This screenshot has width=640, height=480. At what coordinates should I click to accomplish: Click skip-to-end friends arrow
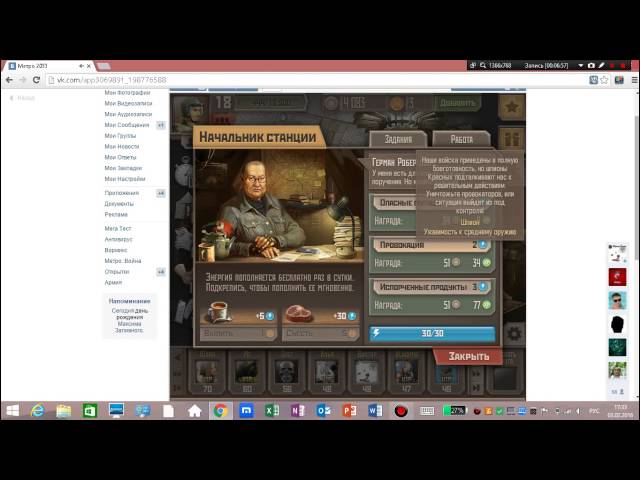pyautogui.click(x=476, y=388)
